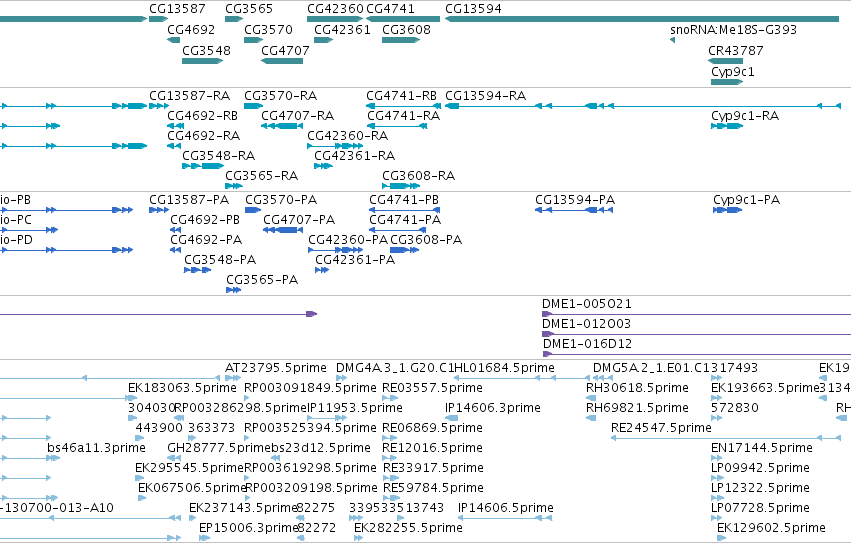Select the EK129602.5prime EST label
Viewport: 851px width, 543px height.
click(x=771, y=528)
